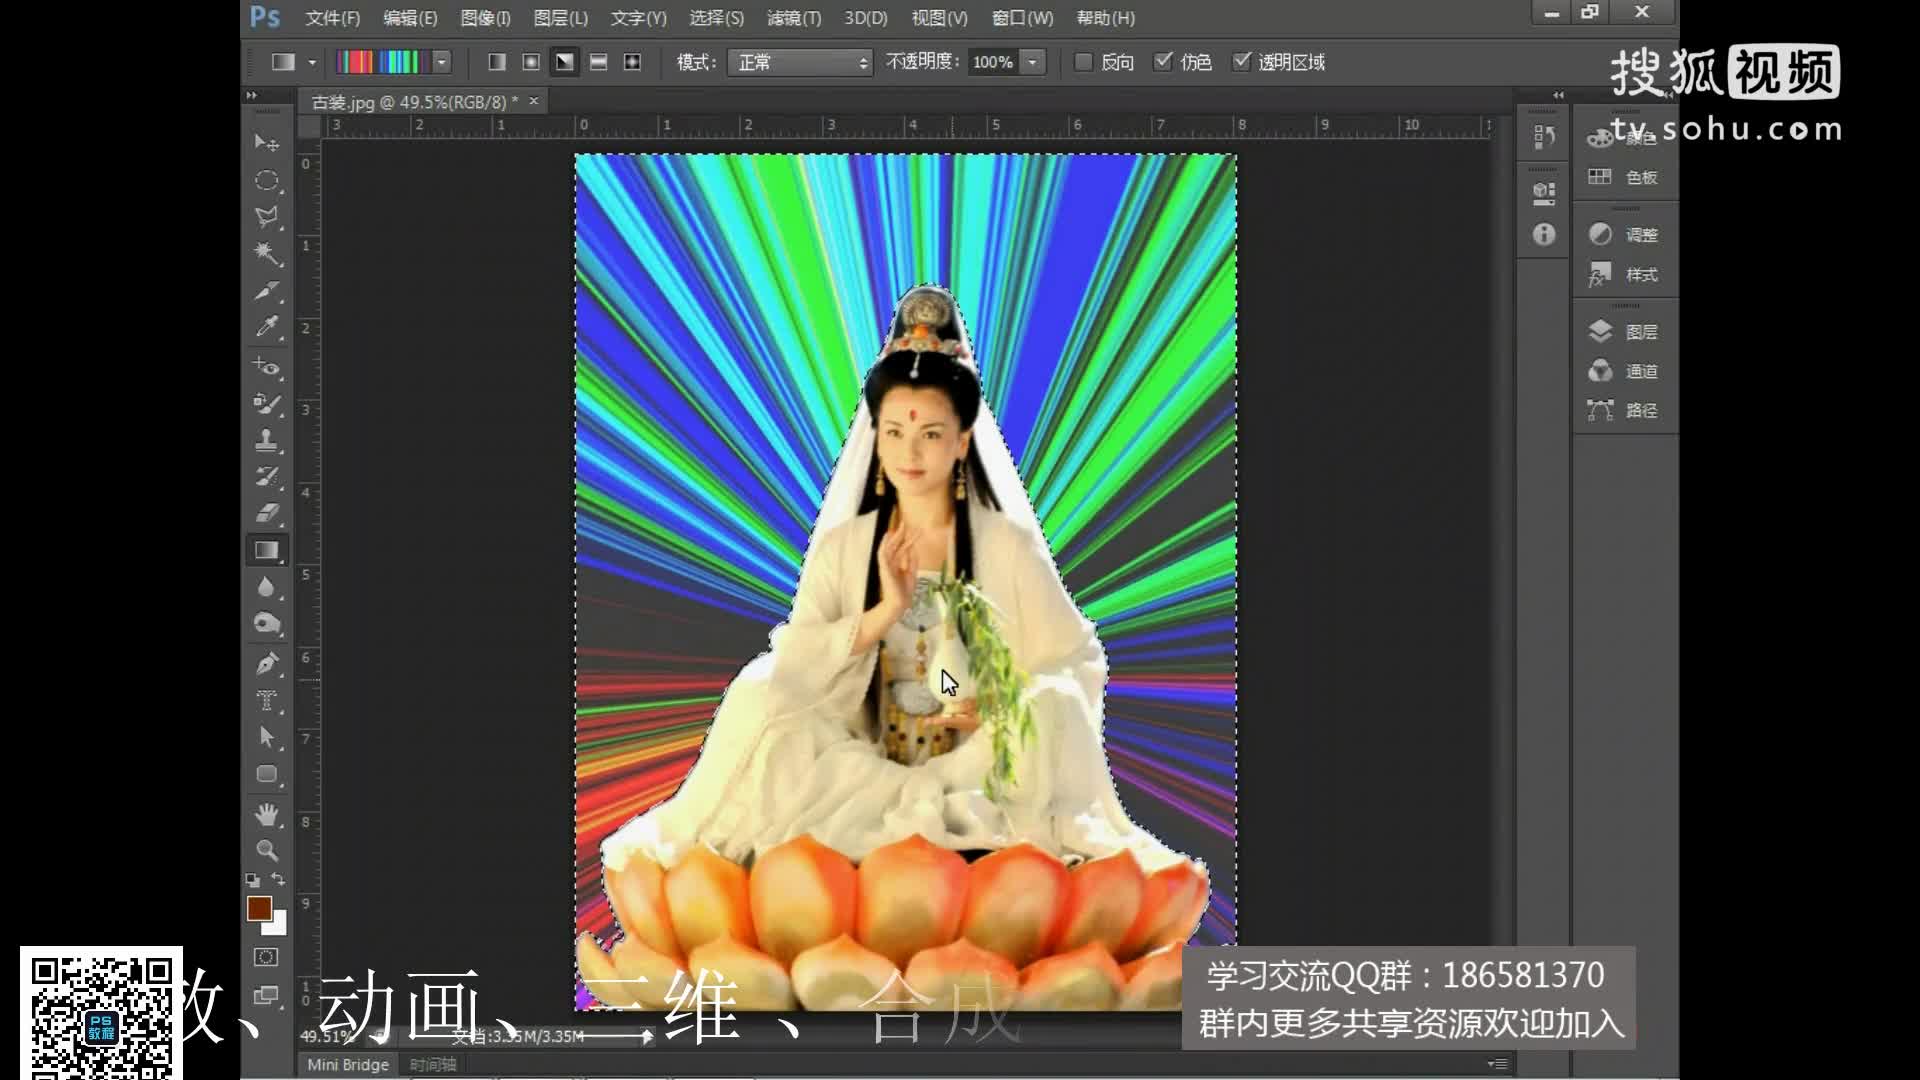
Task: Expand the toolbox with double-arrow
Action: coord(252,96)
